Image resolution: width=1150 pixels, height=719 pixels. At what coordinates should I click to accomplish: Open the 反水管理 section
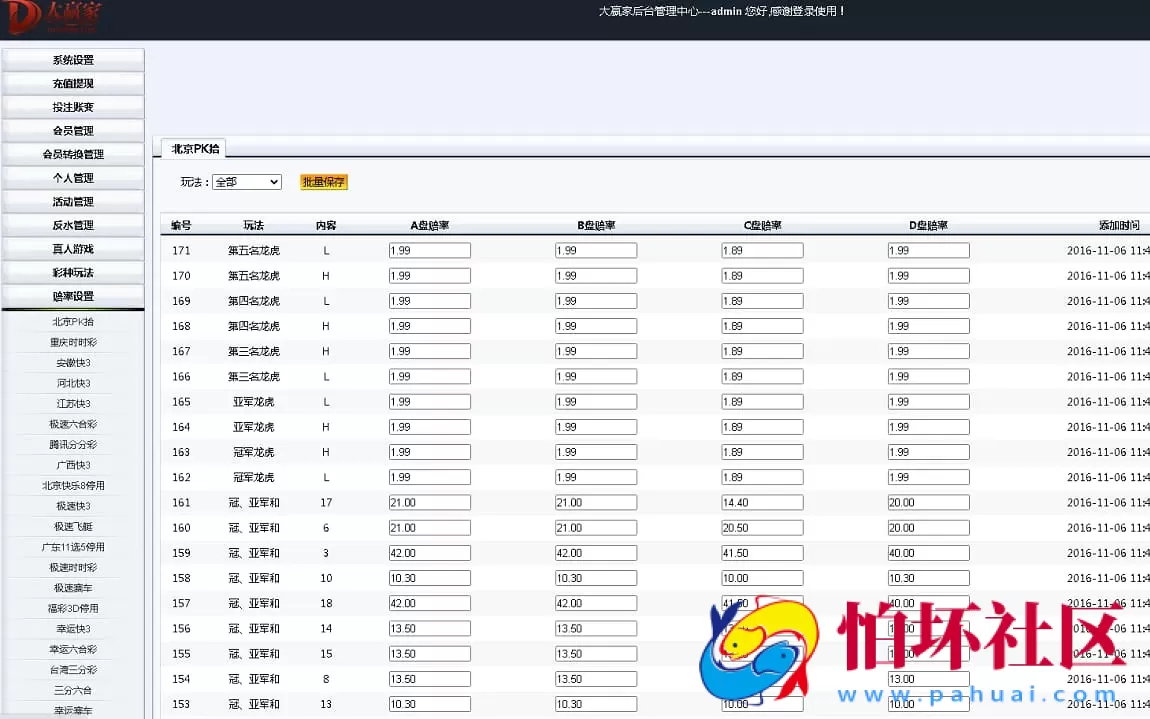[x=72, y=225]
